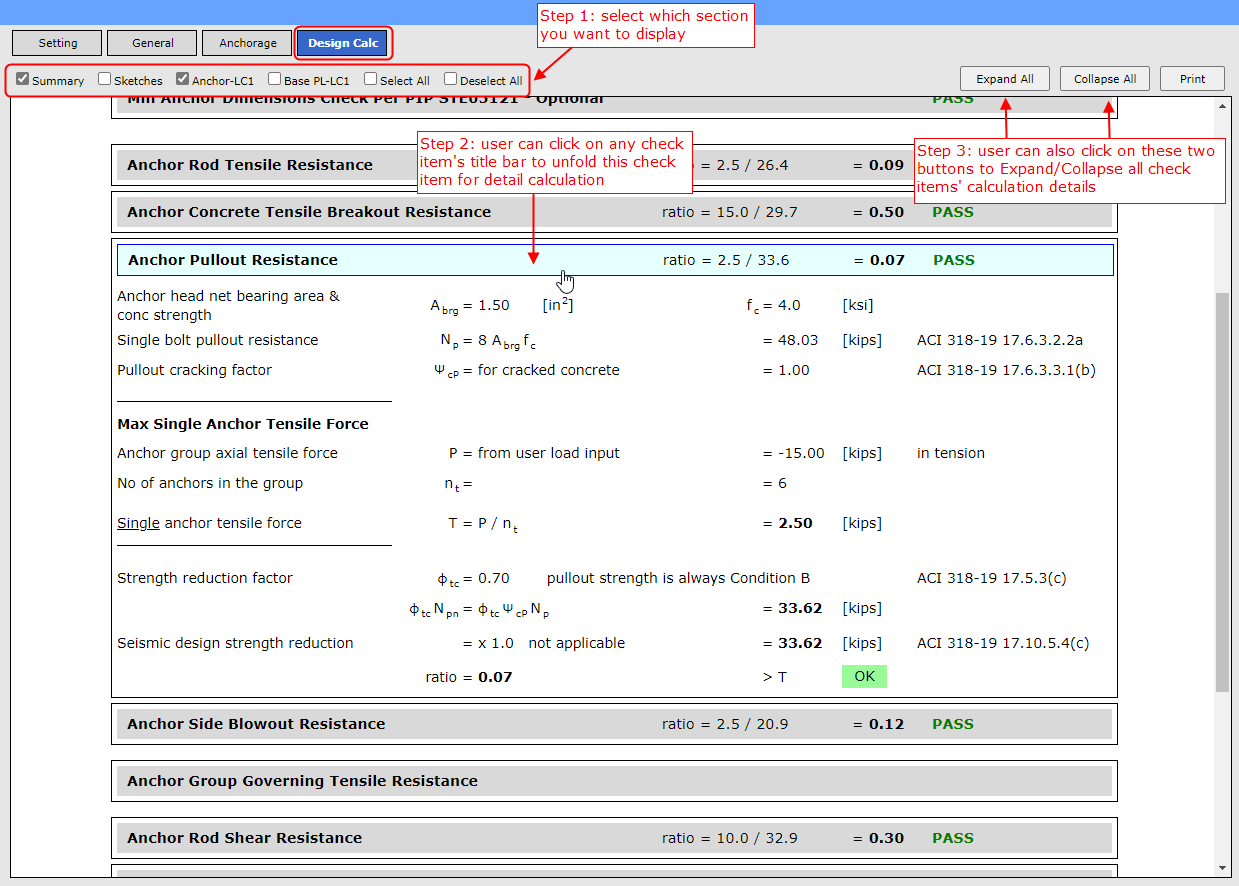
Task: Tick the Deselect All checkbox
Action: (x=451, y=79)
